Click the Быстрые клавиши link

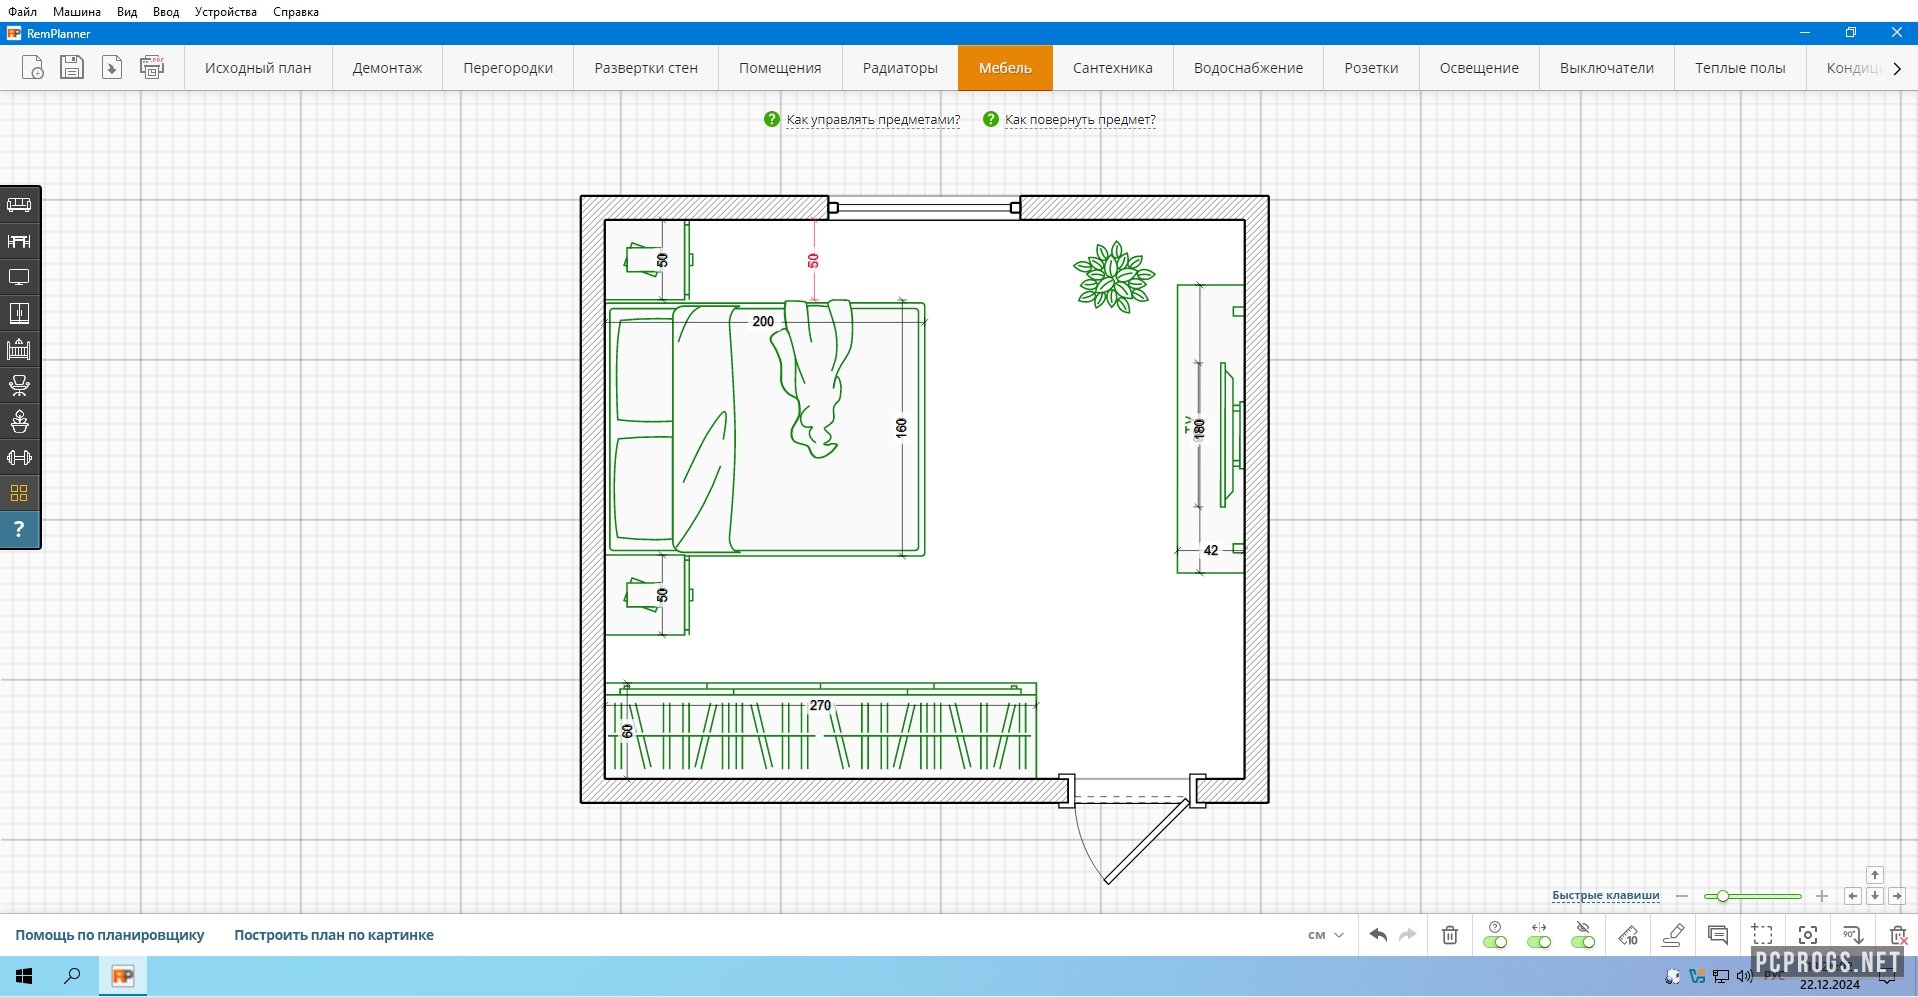(x=1606, y=895)
